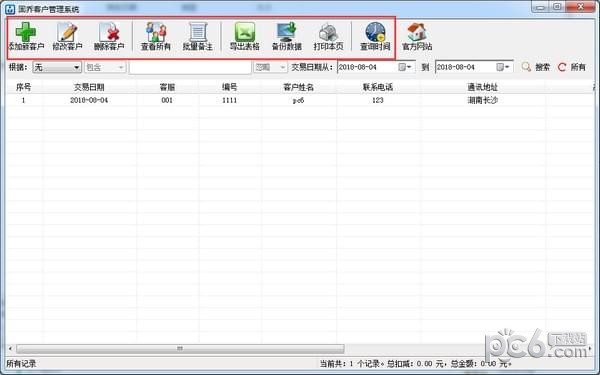This screenshot has height=375, width=600.
Task: Open the 到 end date calendar dropdown
Action: tap(503, 67)
